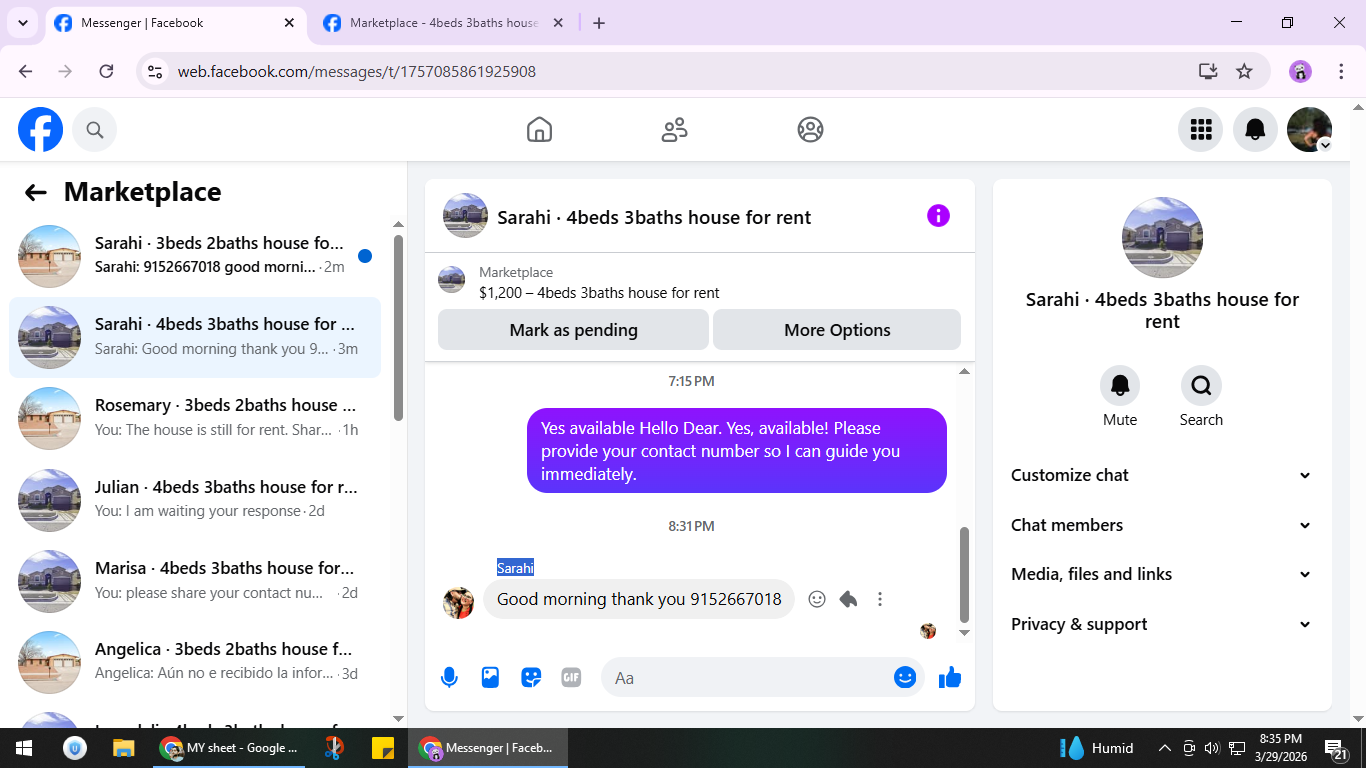Open the Friends icon in top navigation

pyautogui.click(x=675, y=129)
